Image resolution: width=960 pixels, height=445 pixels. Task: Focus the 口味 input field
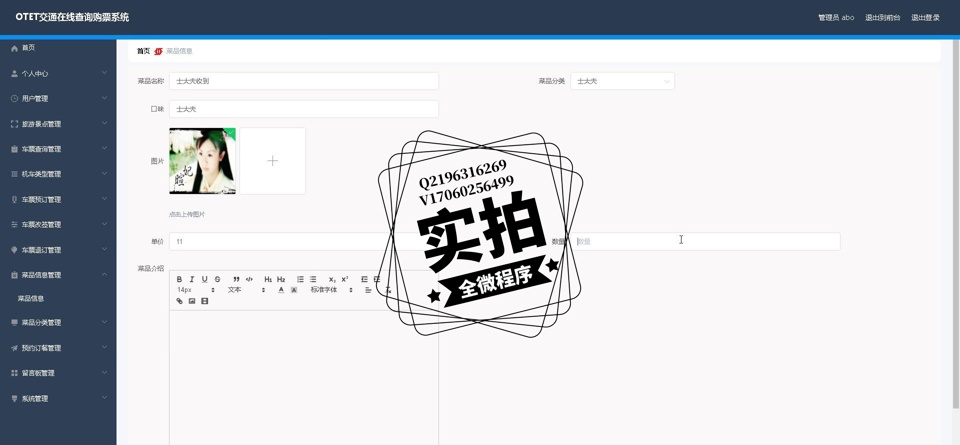click(304, 109)
